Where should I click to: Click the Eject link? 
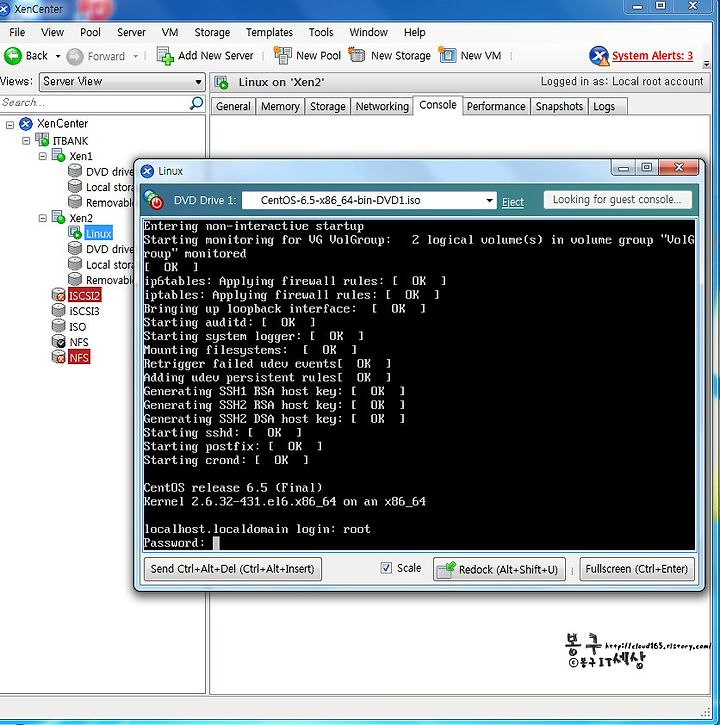pos(513,202)
